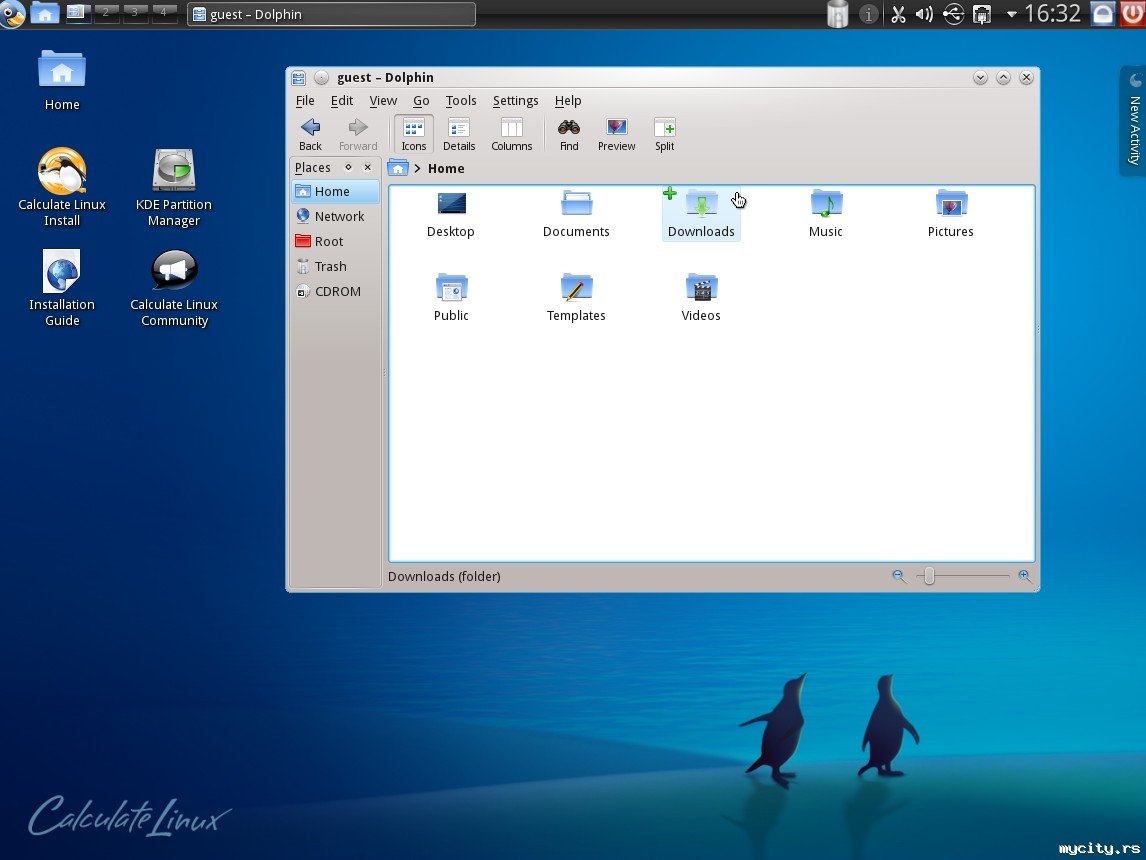Open the trash can icon in top panel
This screenshot has height=860, width=1146.
pyautogui.click(x=838, y=14)
